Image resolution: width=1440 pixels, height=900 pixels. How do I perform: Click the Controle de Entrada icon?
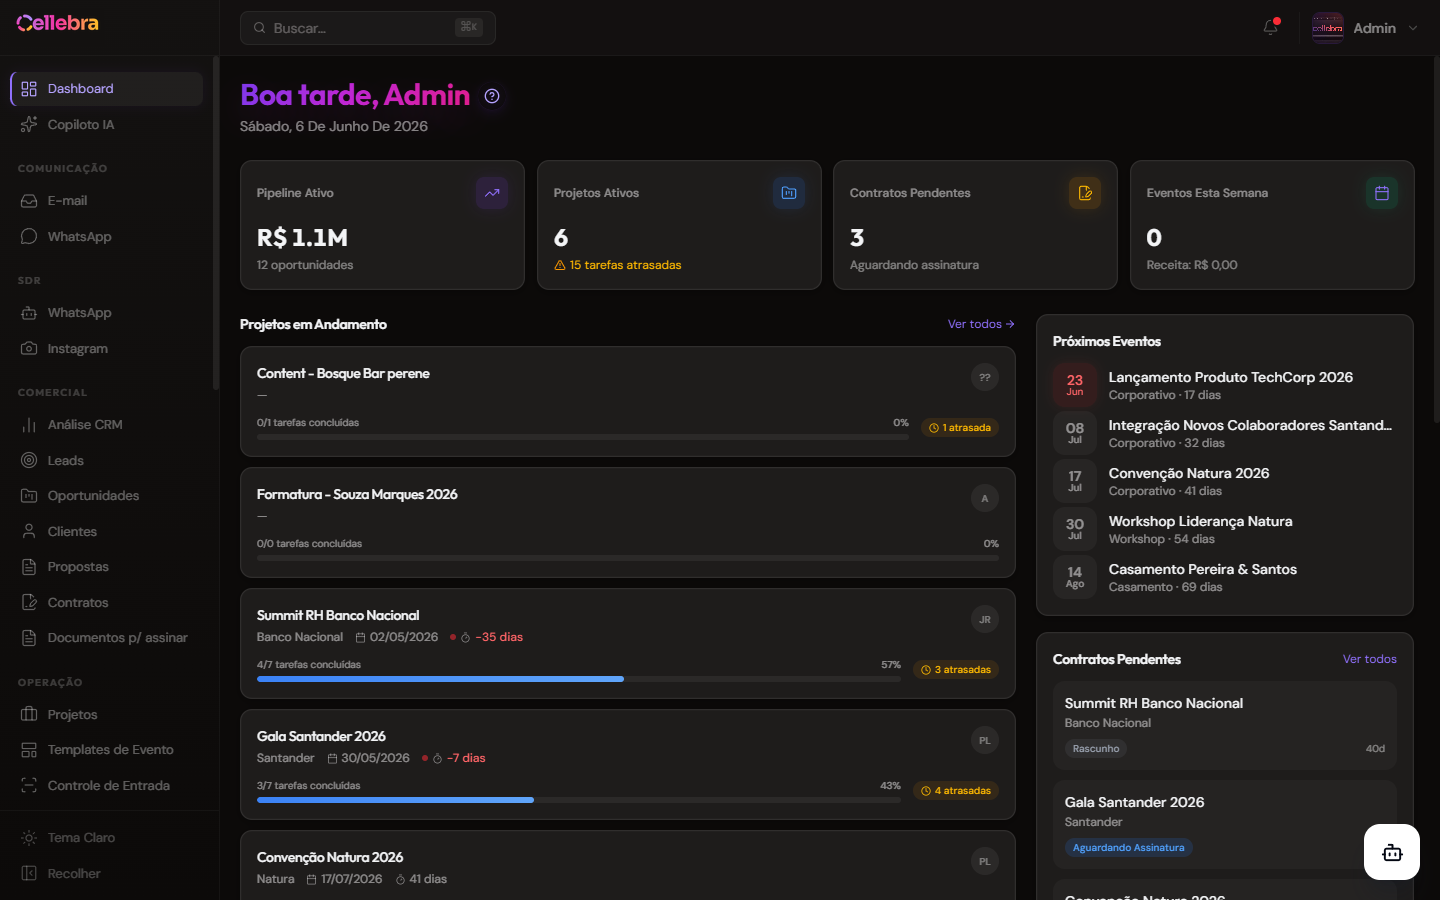(29, 786)
